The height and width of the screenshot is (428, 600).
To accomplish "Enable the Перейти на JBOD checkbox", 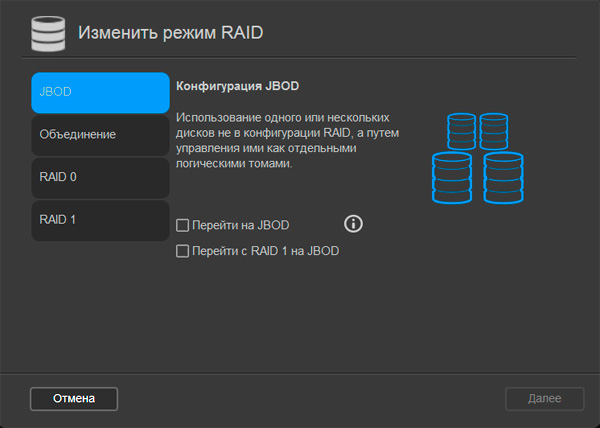I will pyautogui.click(x=182, y=226).
